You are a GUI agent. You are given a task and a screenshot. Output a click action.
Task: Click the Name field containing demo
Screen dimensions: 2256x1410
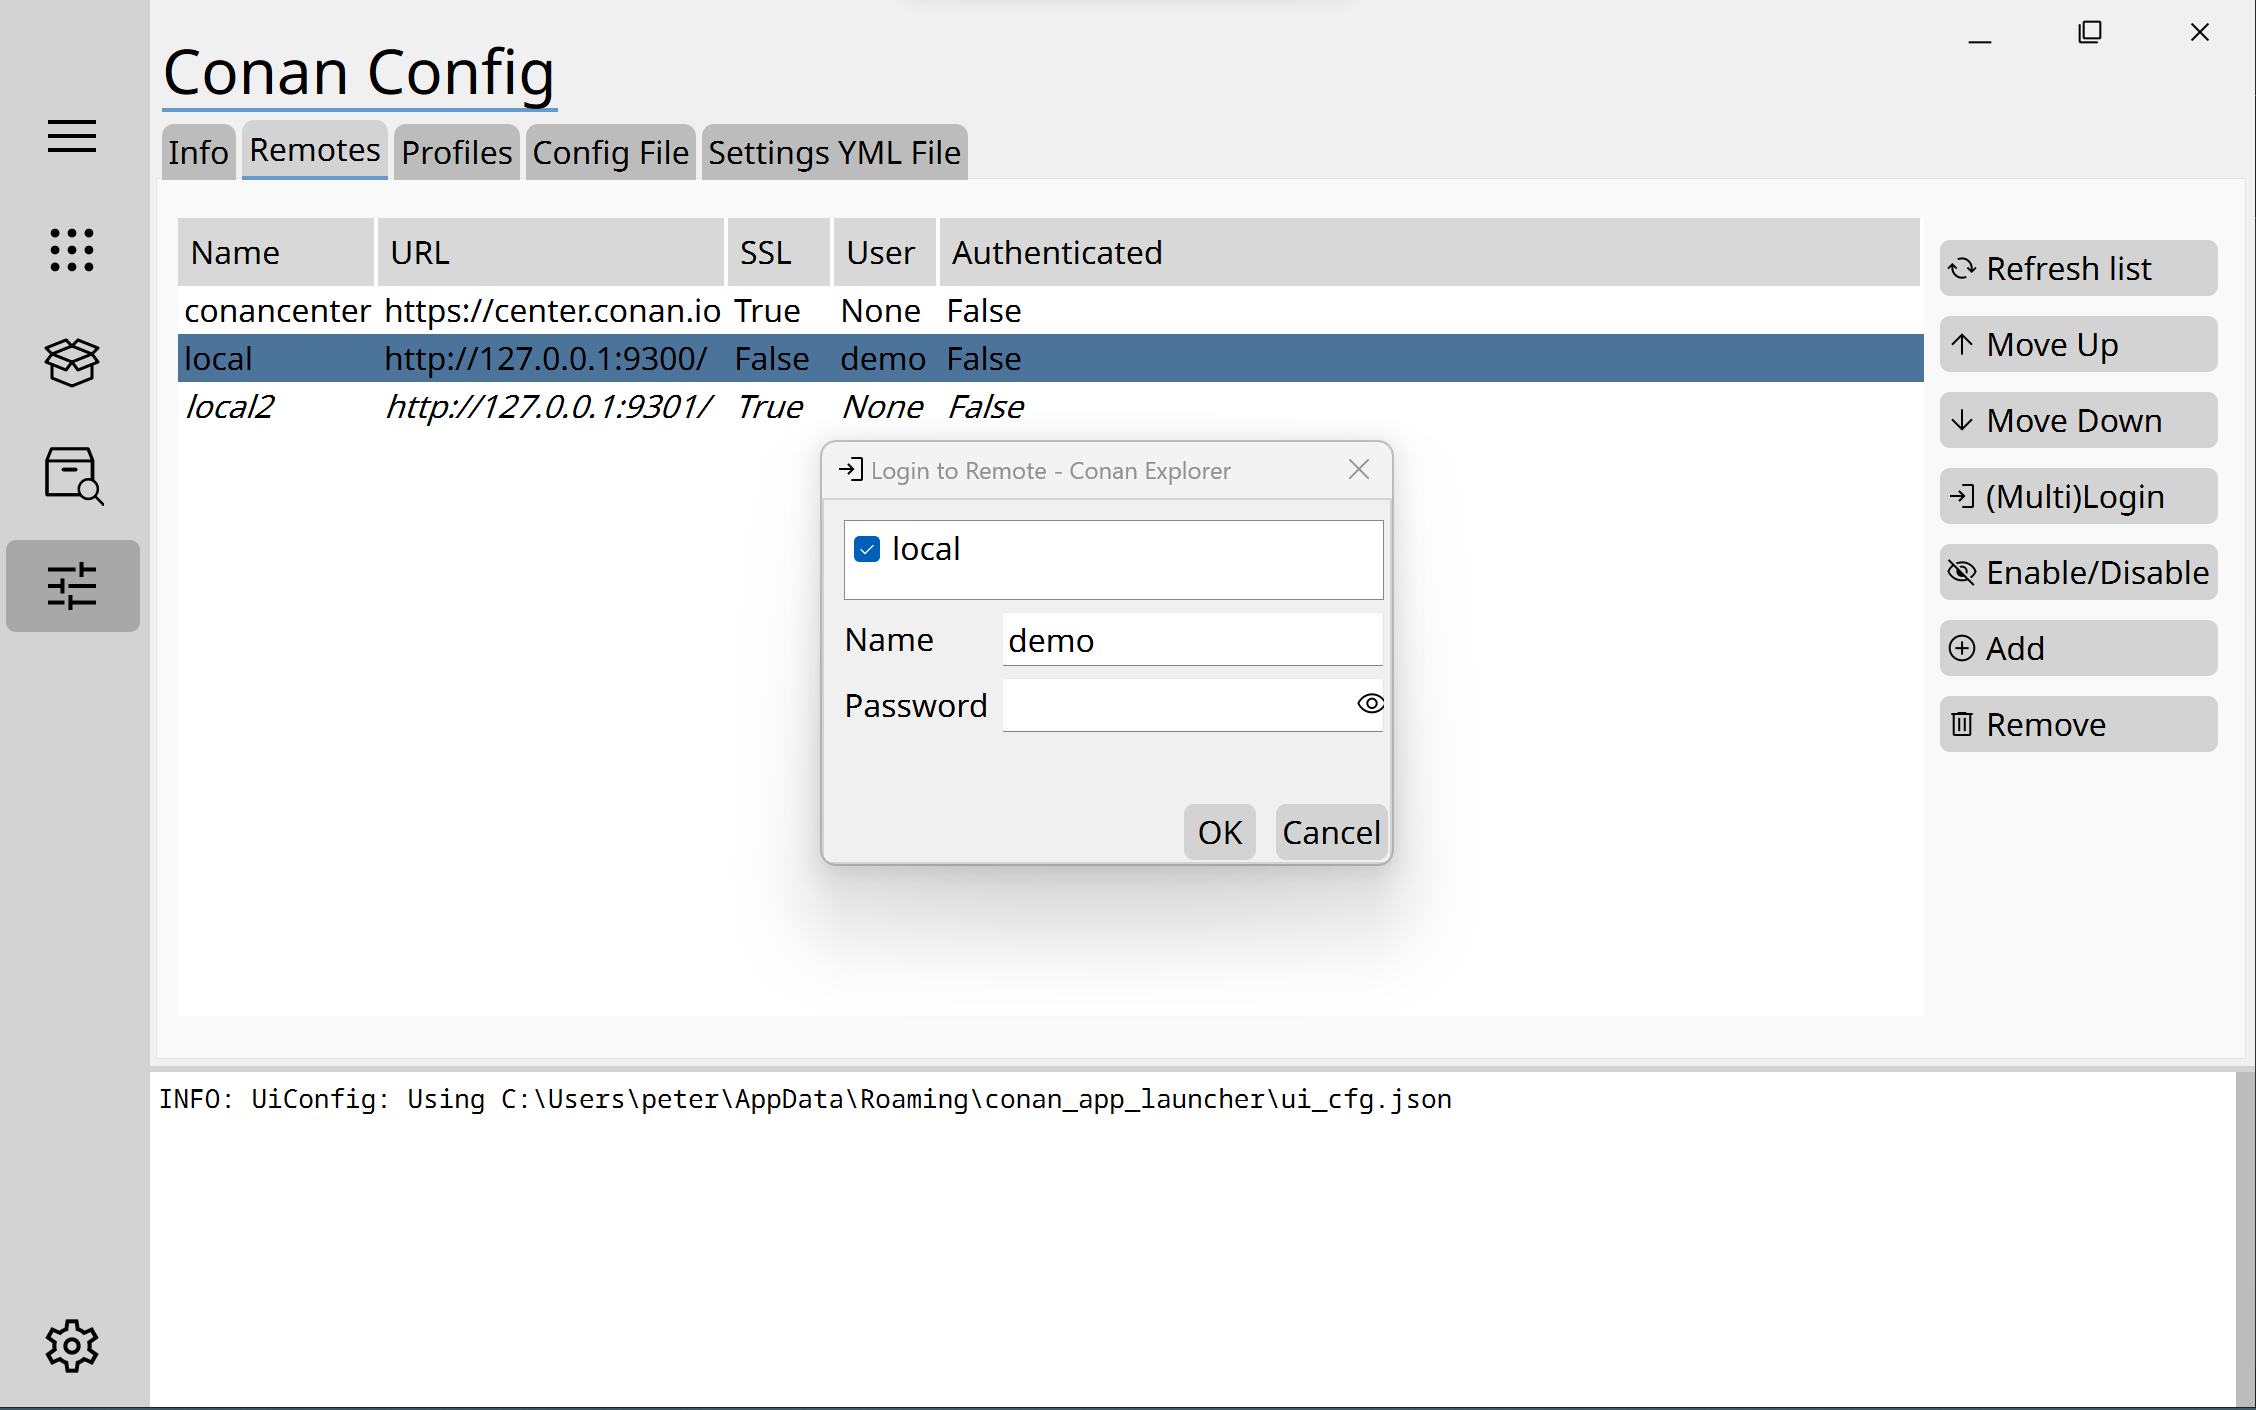point(1190,640)
